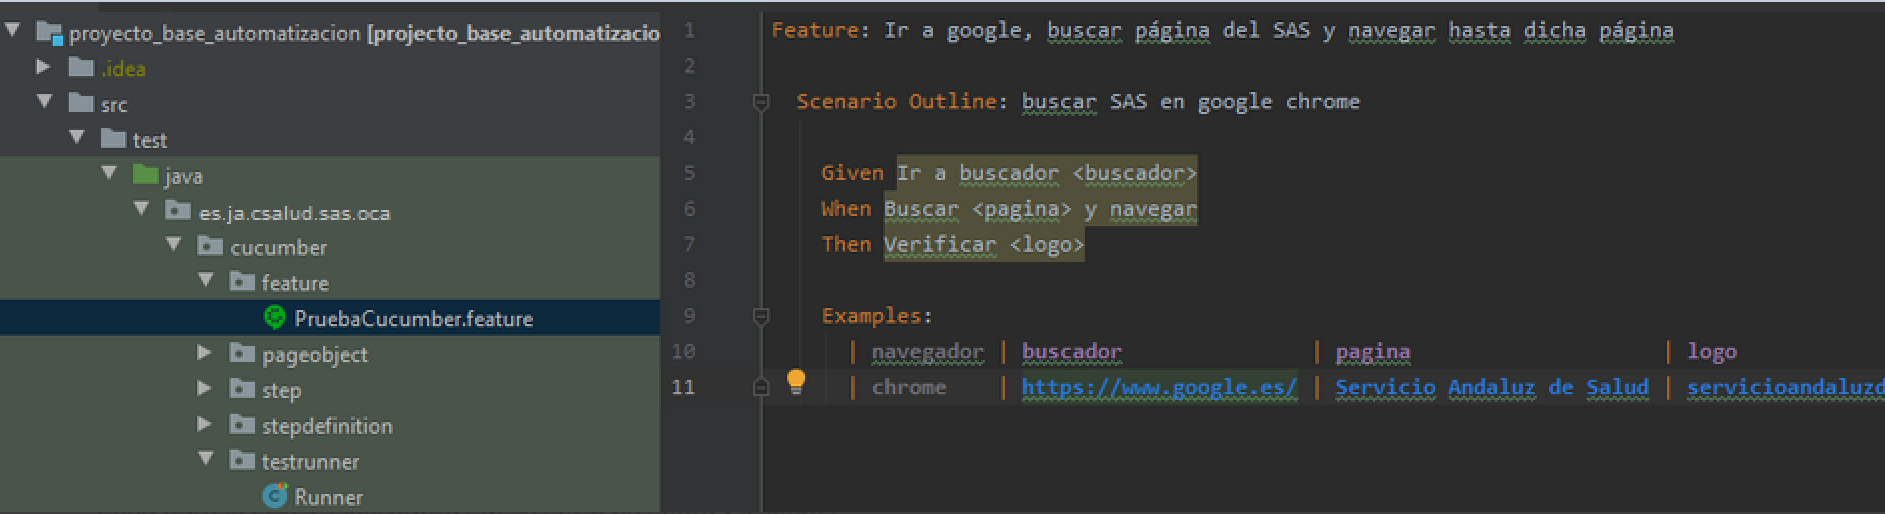Fold the Scenario Outline block in gutter
Screen dimensions: 1885x515
point(761,102)
